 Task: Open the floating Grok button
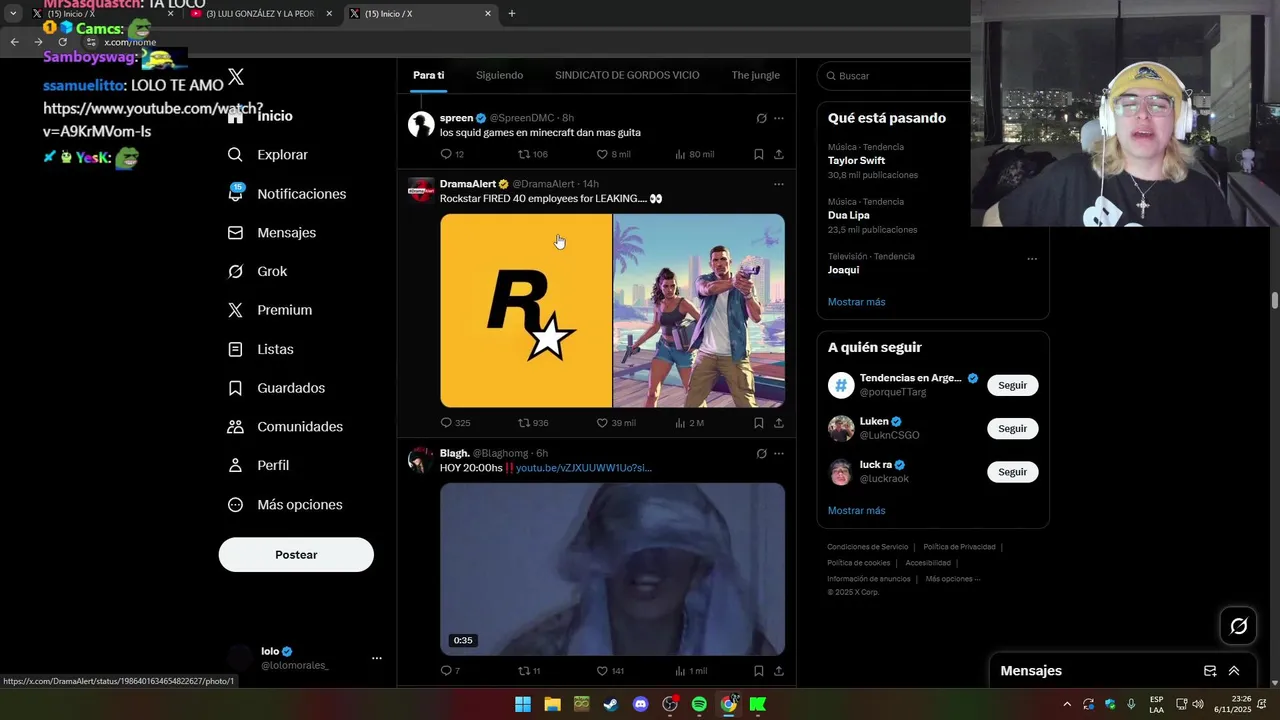pos(1239,626)
